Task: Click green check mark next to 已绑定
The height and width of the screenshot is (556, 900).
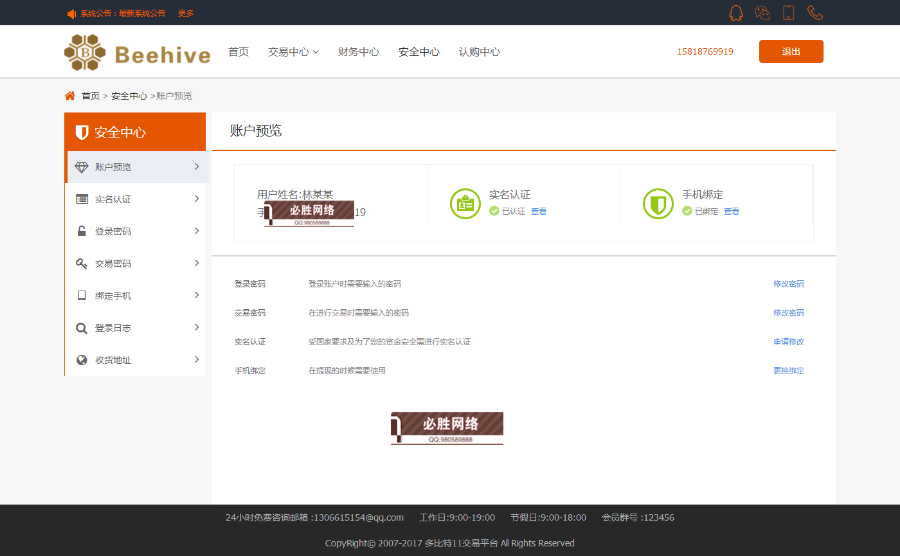Action: (x=687, y=211)
